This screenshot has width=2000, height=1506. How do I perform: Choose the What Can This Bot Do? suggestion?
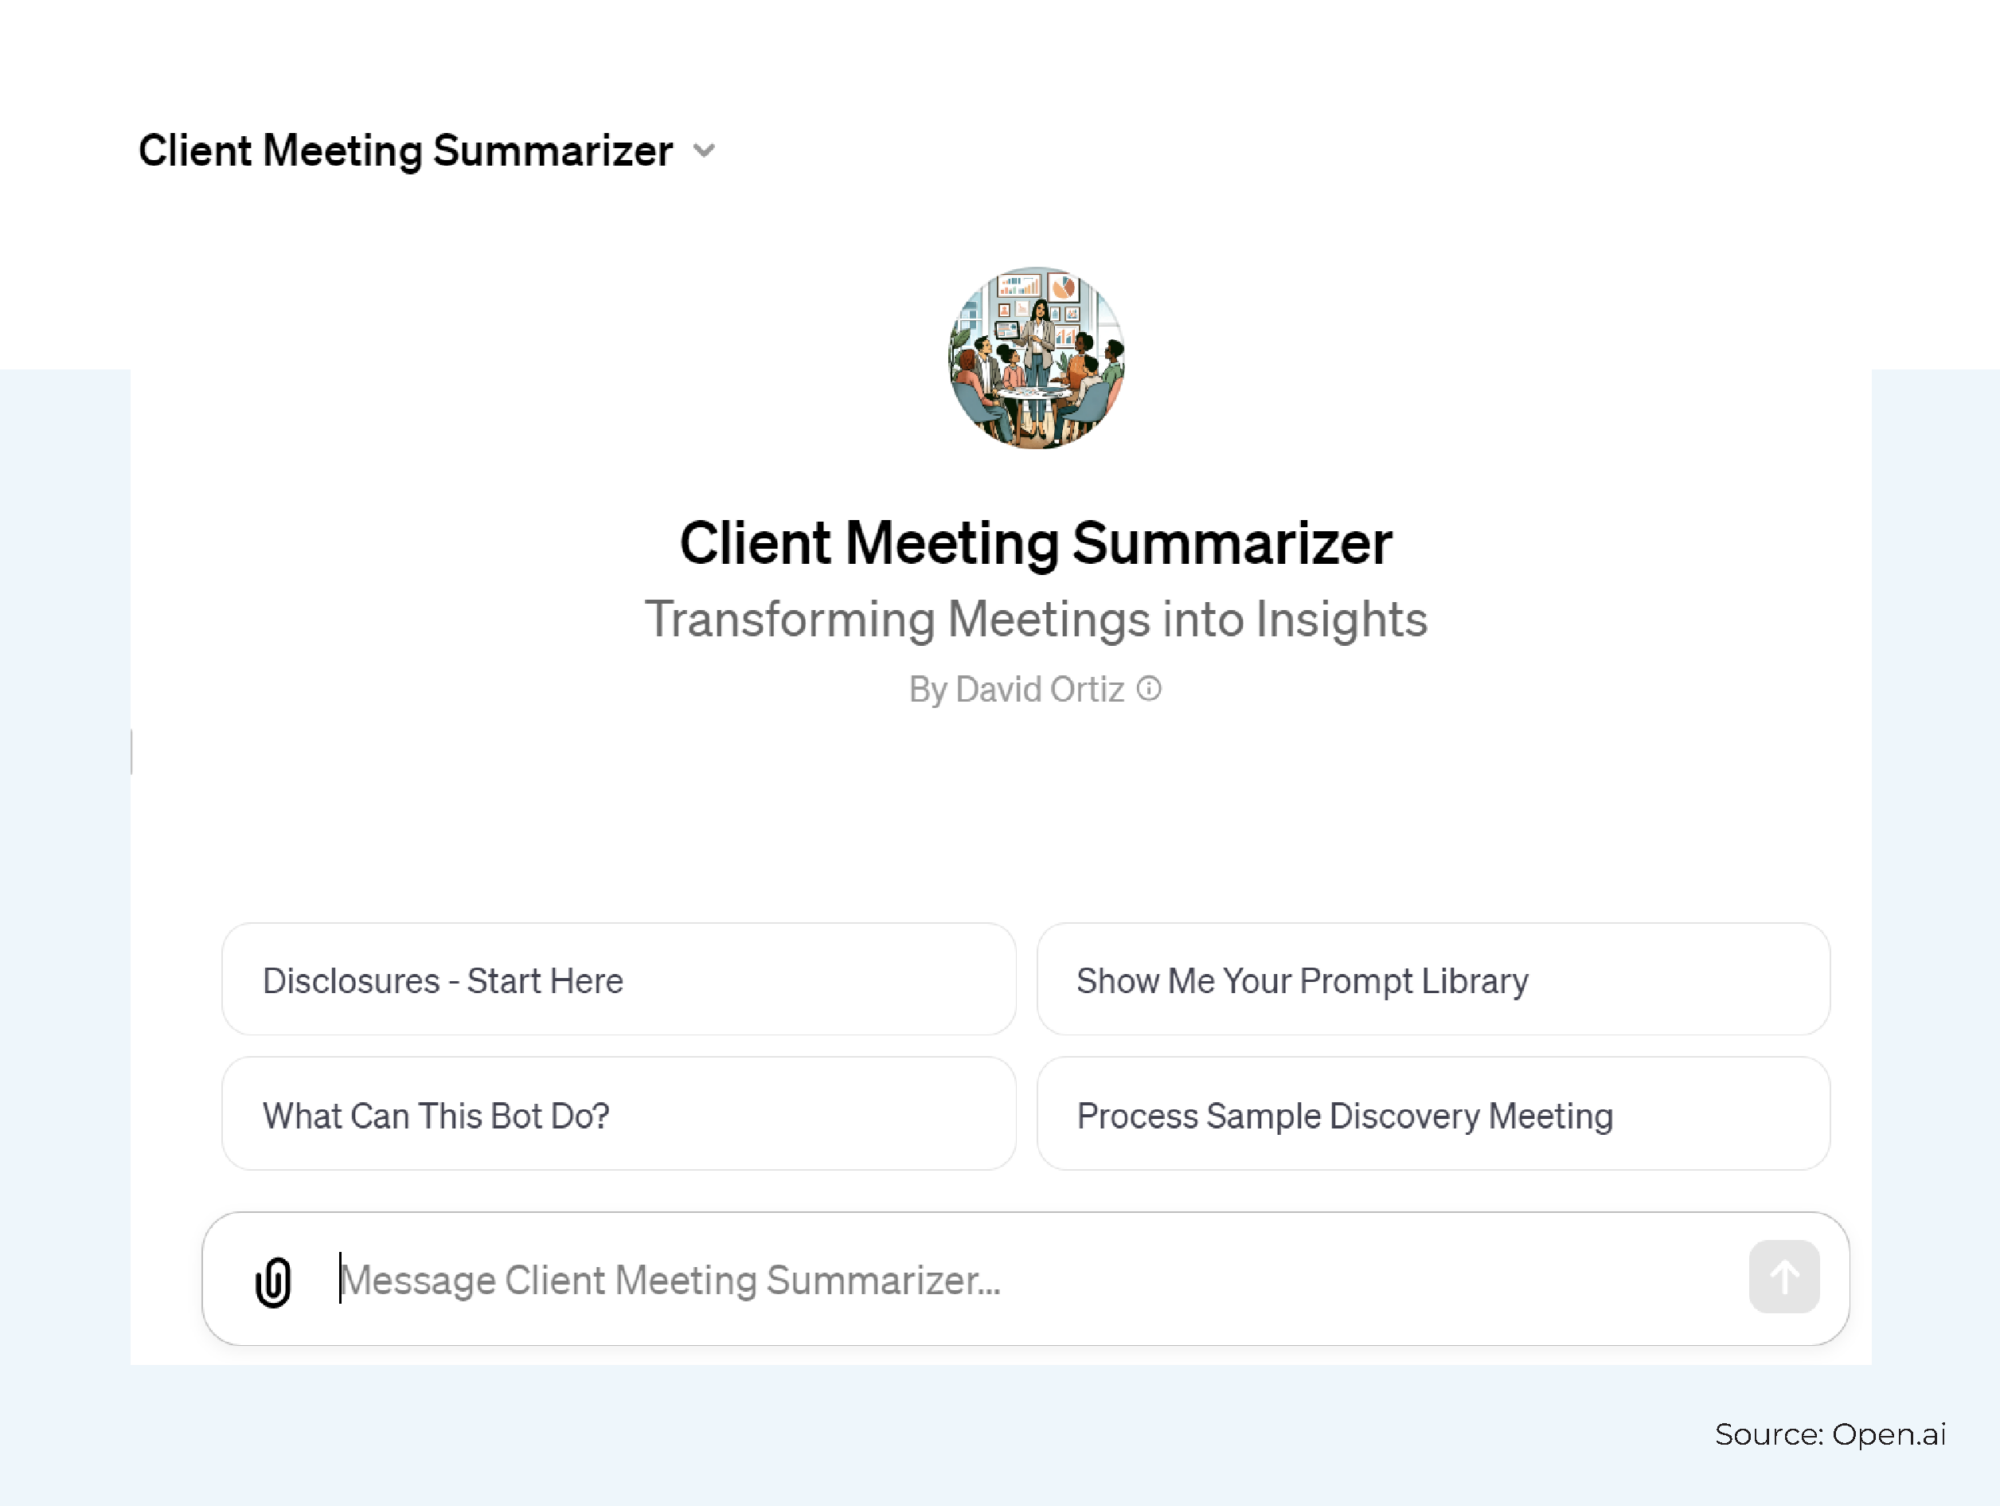point(618,1114)
